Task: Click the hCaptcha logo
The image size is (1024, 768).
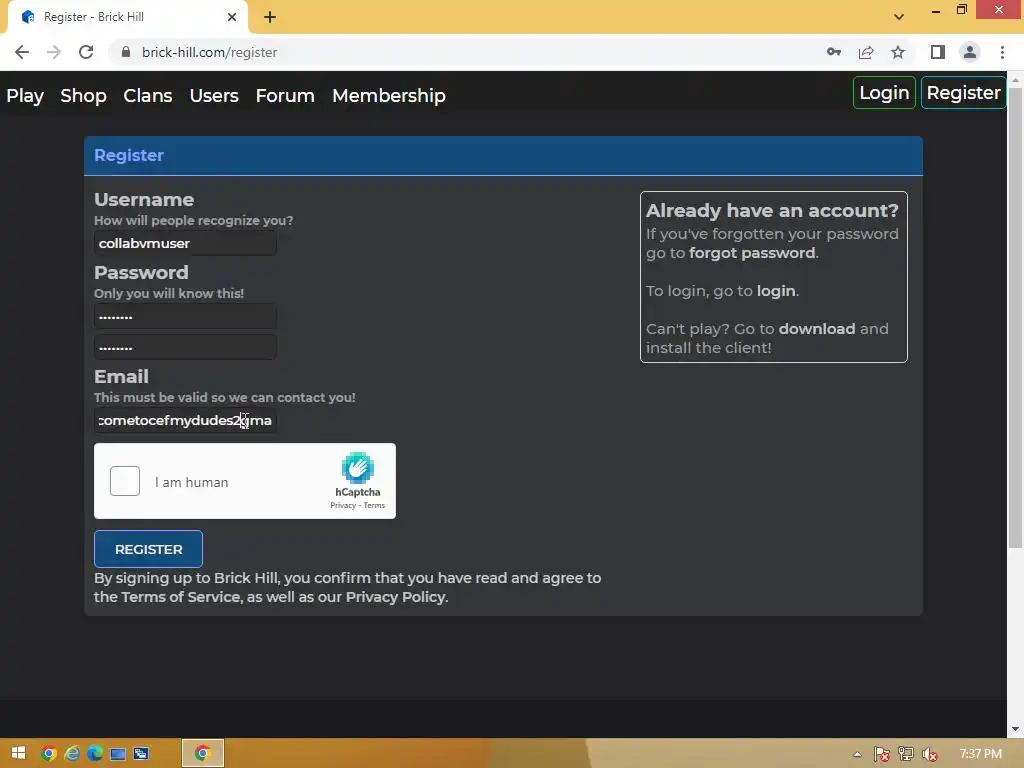Action: tap(357, 468)
